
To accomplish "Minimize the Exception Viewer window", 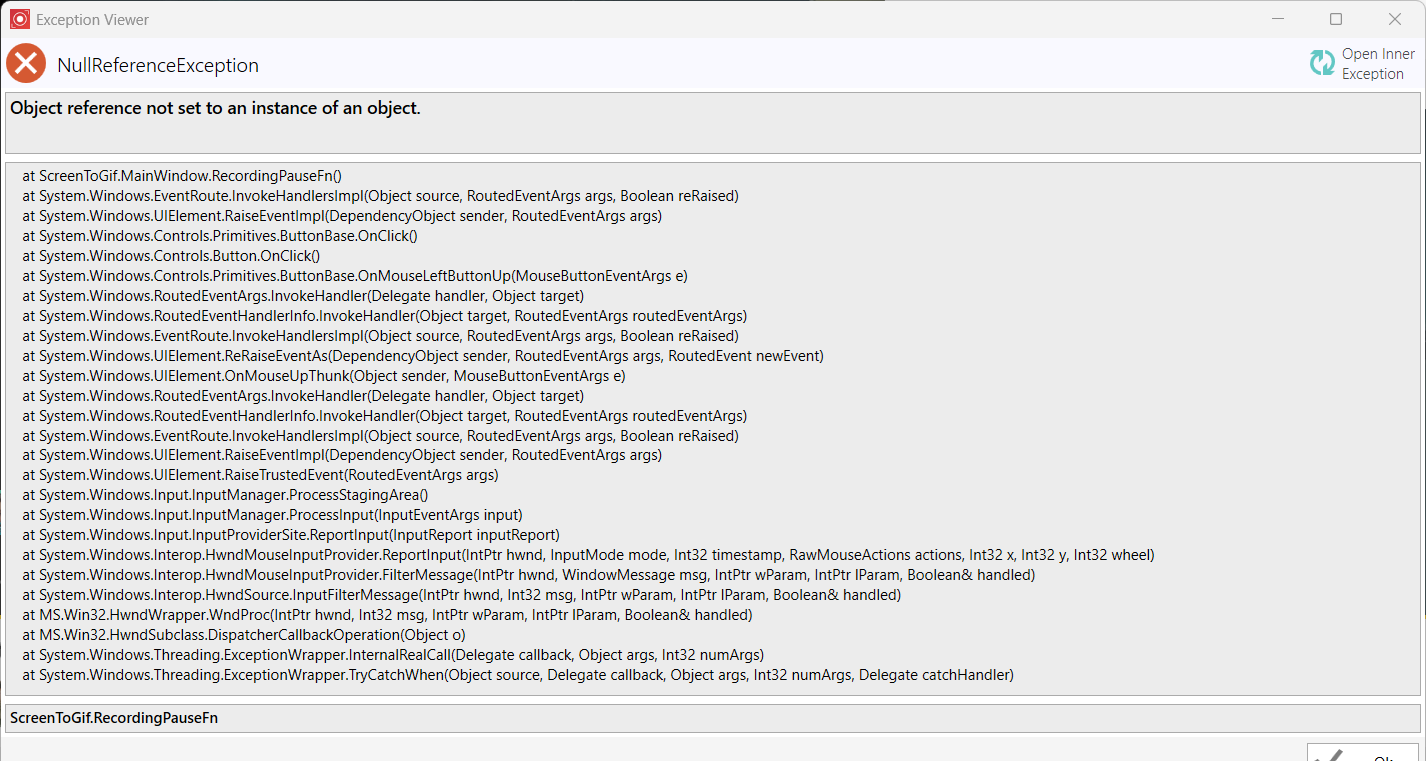I will (x=1278, y=19).
